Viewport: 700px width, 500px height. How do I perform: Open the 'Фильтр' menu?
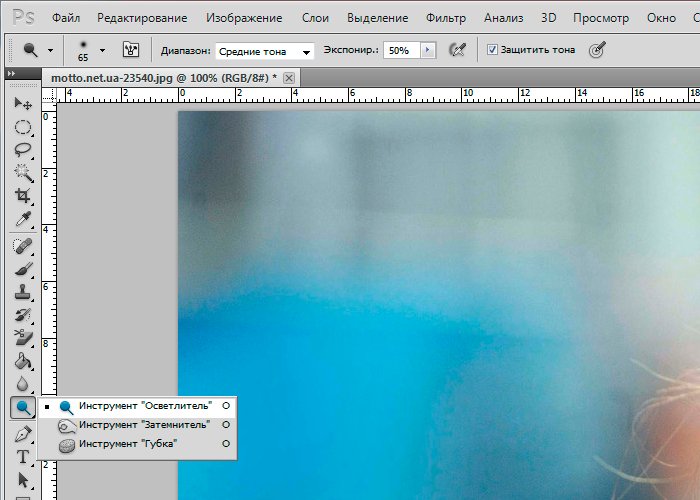click(445, 18)
